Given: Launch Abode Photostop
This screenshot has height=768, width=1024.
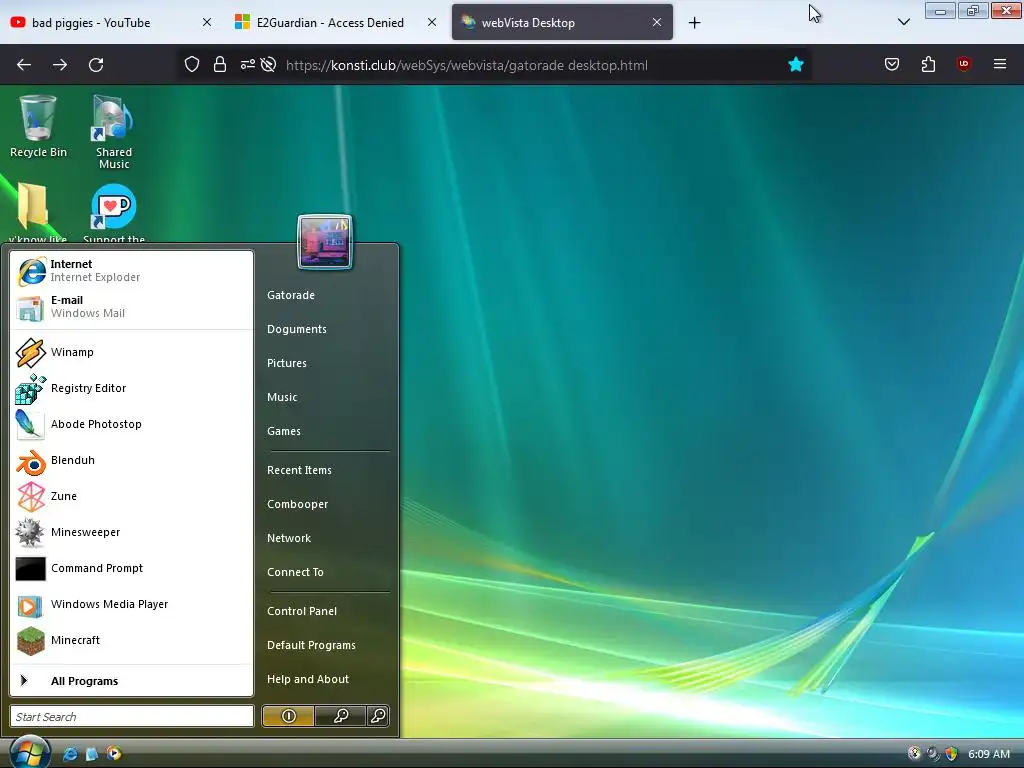Looking at the screenshot, I should pyautogui.click(x=131, y=424).
